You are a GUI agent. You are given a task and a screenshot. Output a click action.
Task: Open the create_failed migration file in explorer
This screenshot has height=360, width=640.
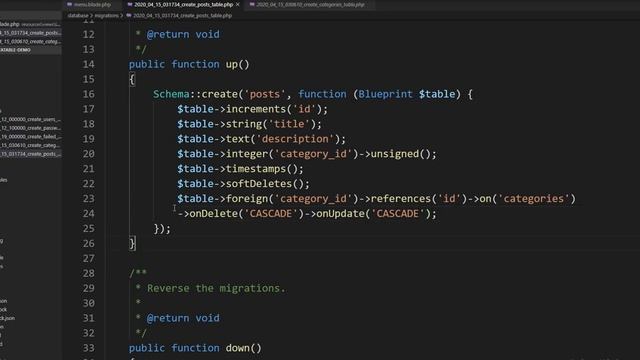coord(31,136)
